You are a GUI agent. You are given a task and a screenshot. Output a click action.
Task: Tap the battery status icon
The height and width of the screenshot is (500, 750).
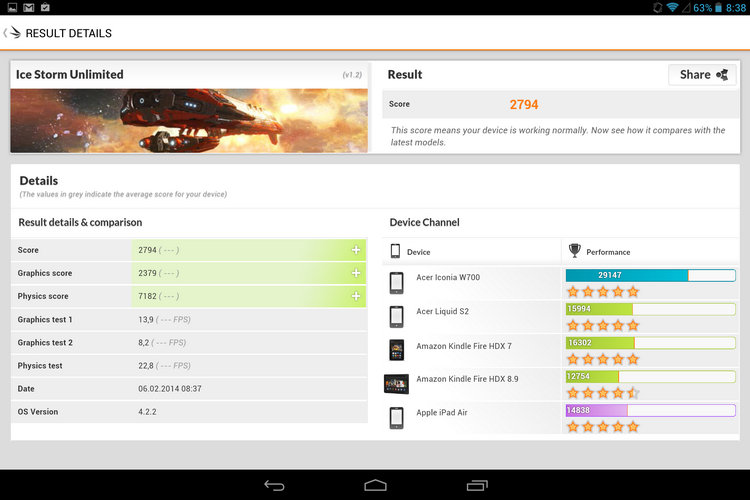tap(718, 8)
